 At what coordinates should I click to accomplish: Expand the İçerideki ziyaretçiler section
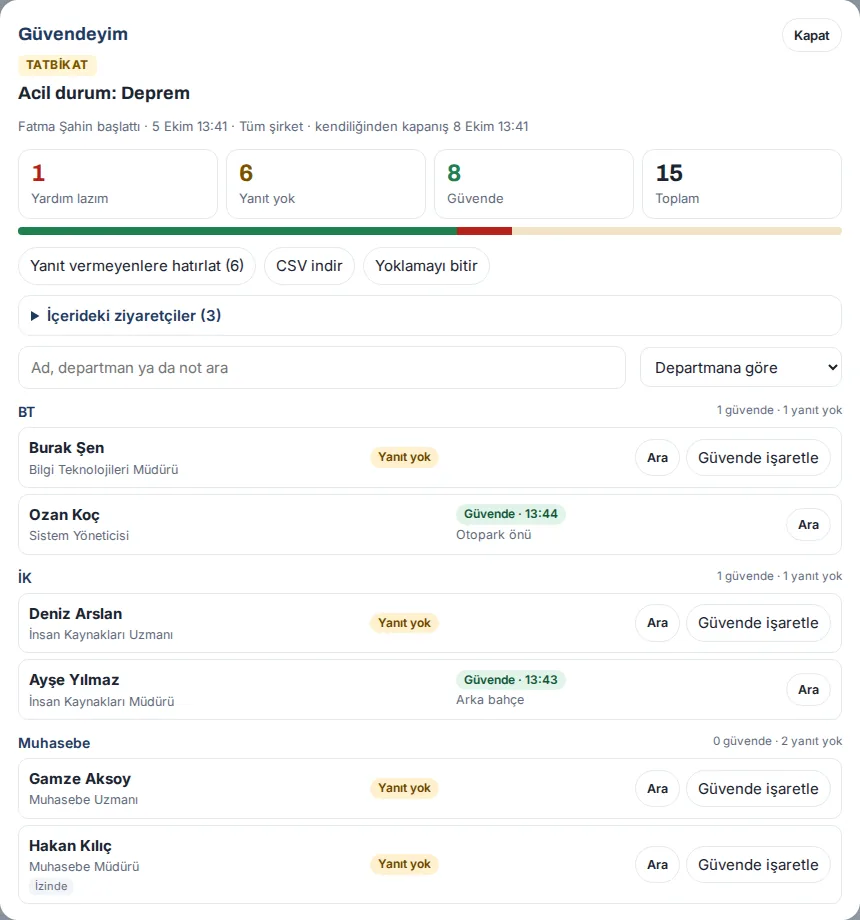coord(429,316)
